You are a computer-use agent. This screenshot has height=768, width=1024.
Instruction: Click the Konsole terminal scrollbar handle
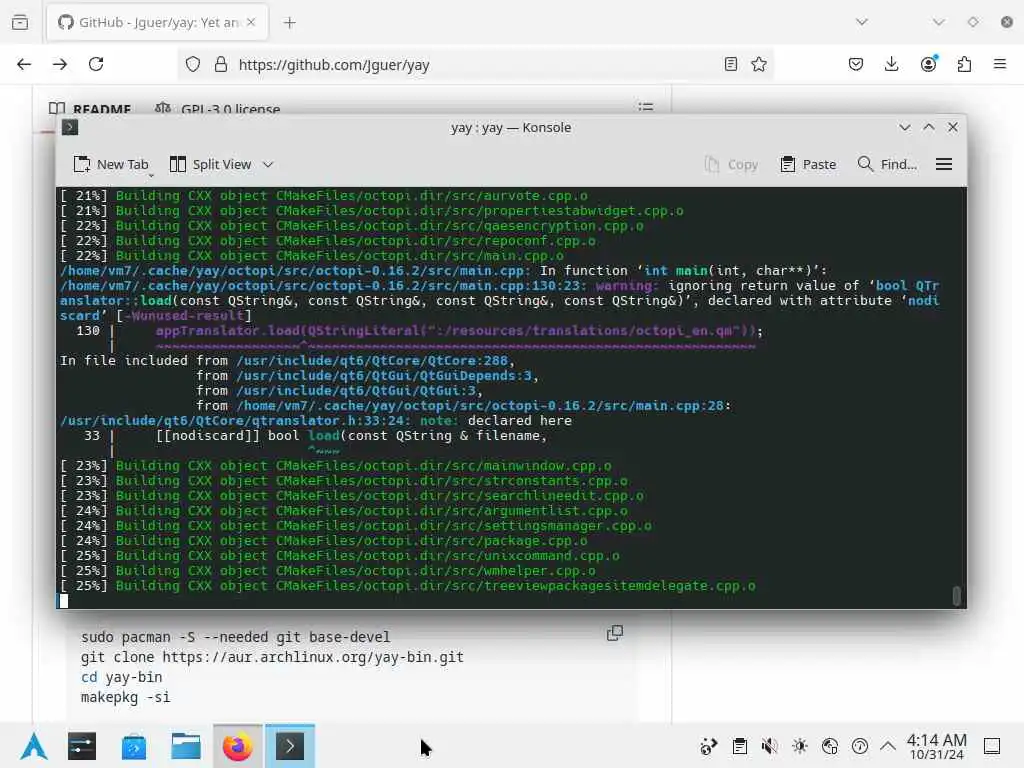[956, 596]
